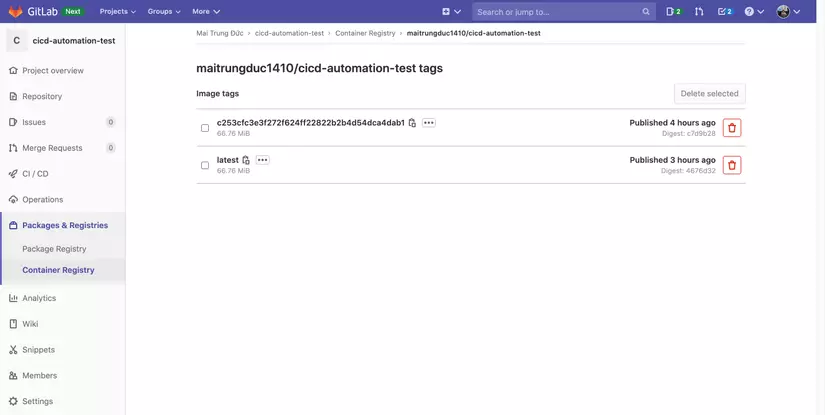Click Digest: 4676d32 text
This screenshot has height=415, width=825.
(688, 171)
